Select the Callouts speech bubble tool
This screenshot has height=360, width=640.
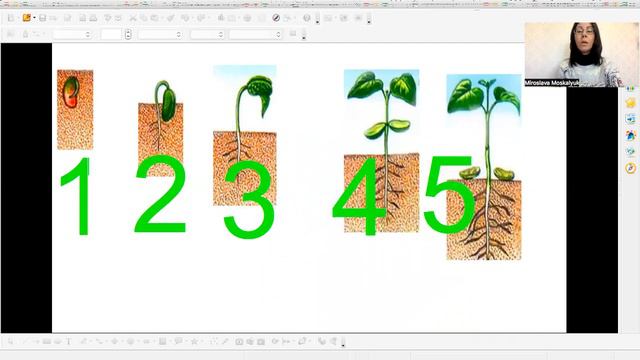tap(178, 341)
